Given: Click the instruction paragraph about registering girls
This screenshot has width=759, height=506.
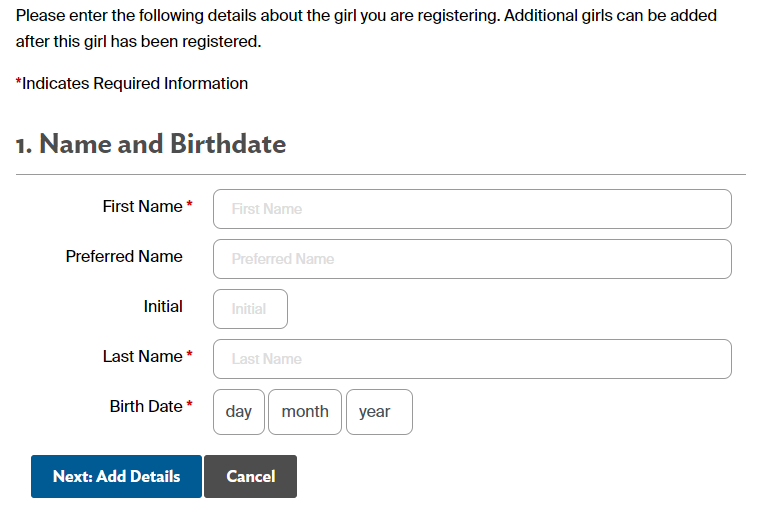Looking at the screenshot, I should click(366, 29).
